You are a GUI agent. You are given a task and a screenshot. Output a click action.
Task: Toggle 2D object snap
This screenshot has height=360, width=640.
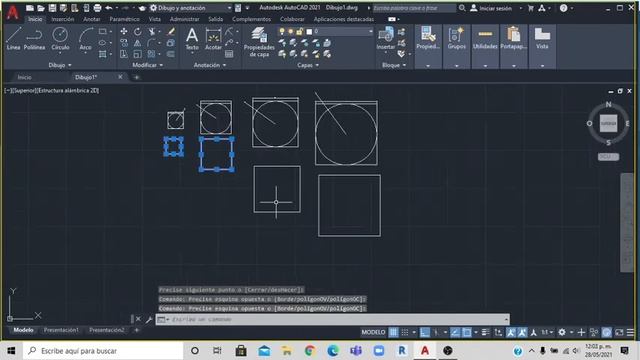pyautogui.click(x=467, y=332)
